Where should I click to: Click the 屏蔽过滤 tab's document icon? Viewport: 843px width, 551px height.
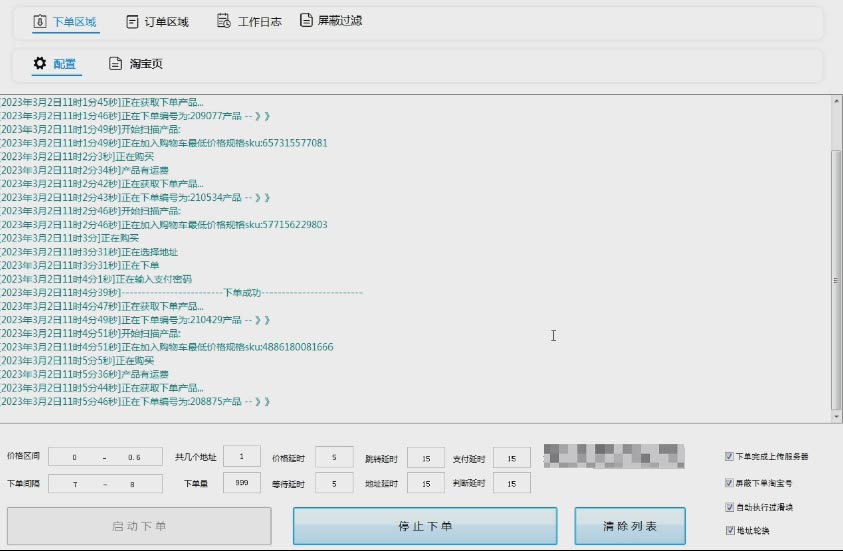click(x=306, y=20)
